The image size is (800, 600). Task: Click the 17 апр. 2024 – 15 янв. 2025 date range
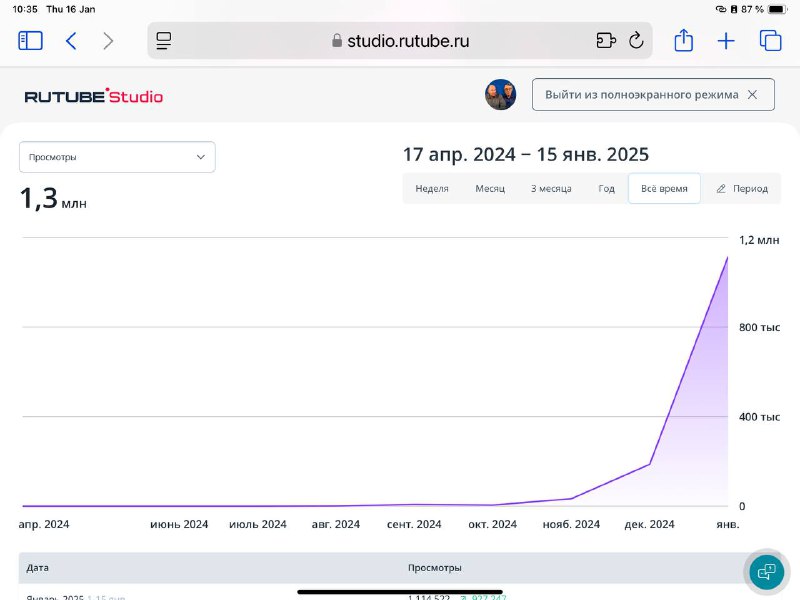point(526,154)
